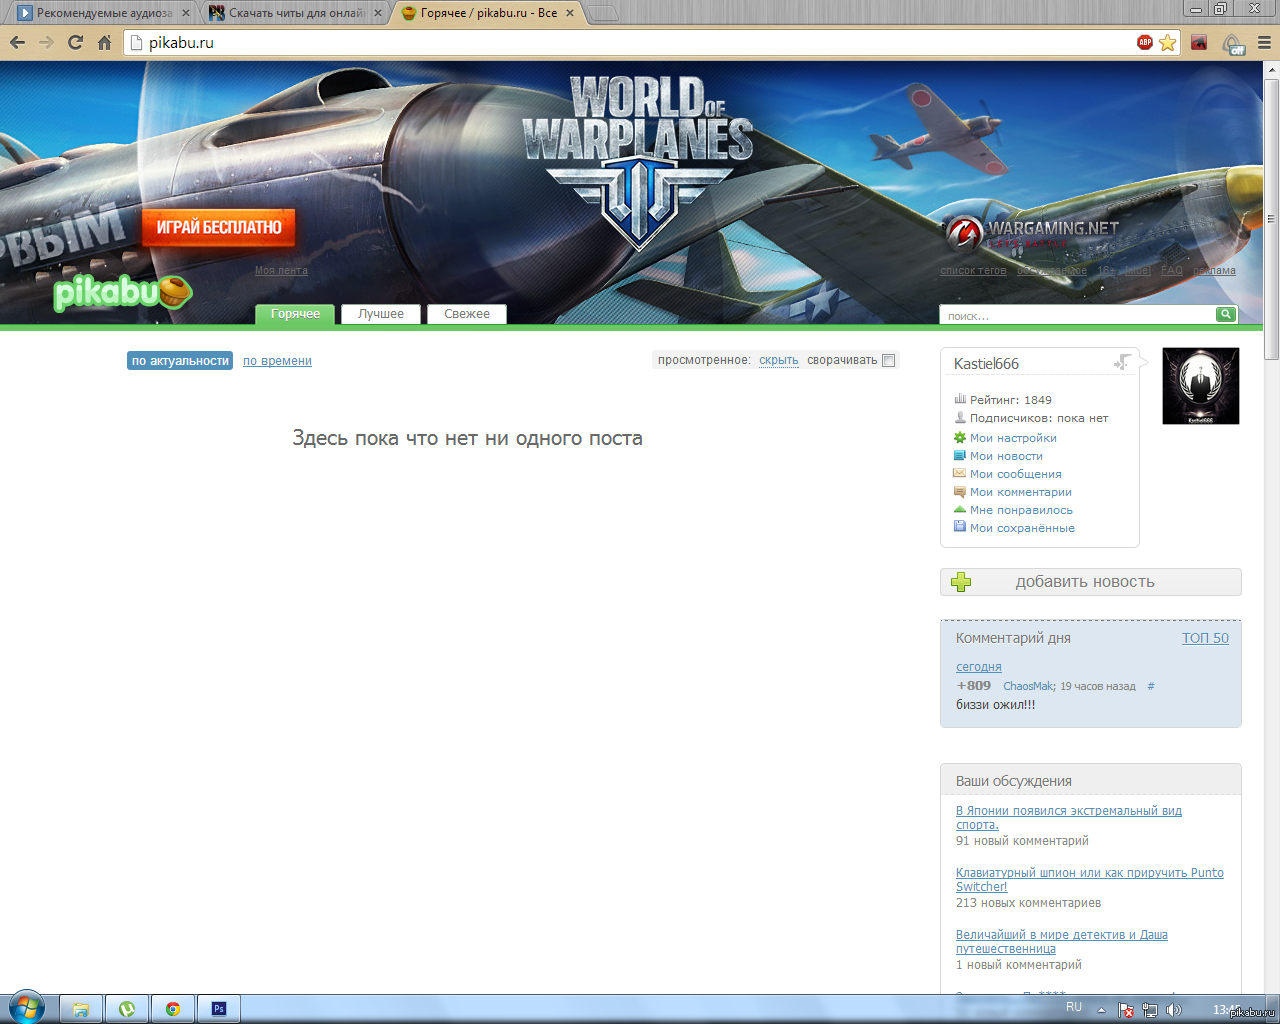Open Photoshop from the taskbar

tap(219, 1009)
